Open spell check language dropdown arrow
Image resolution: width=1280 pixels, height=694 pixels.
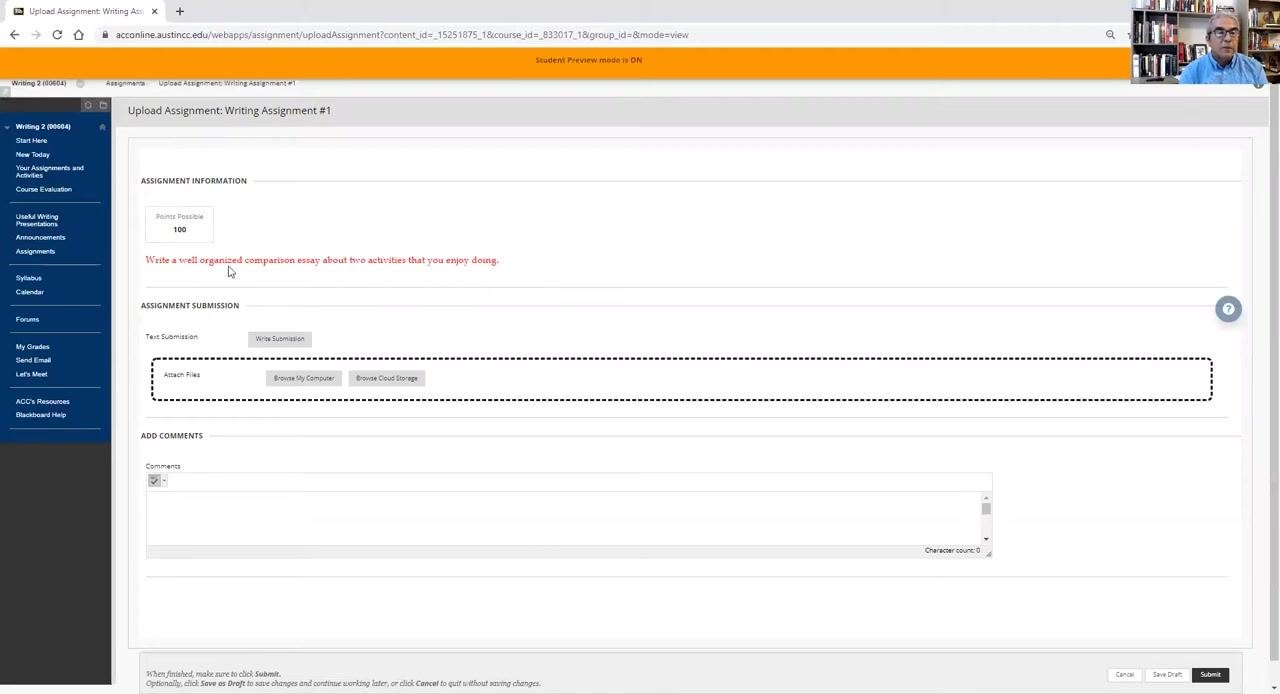coord(164,481)
